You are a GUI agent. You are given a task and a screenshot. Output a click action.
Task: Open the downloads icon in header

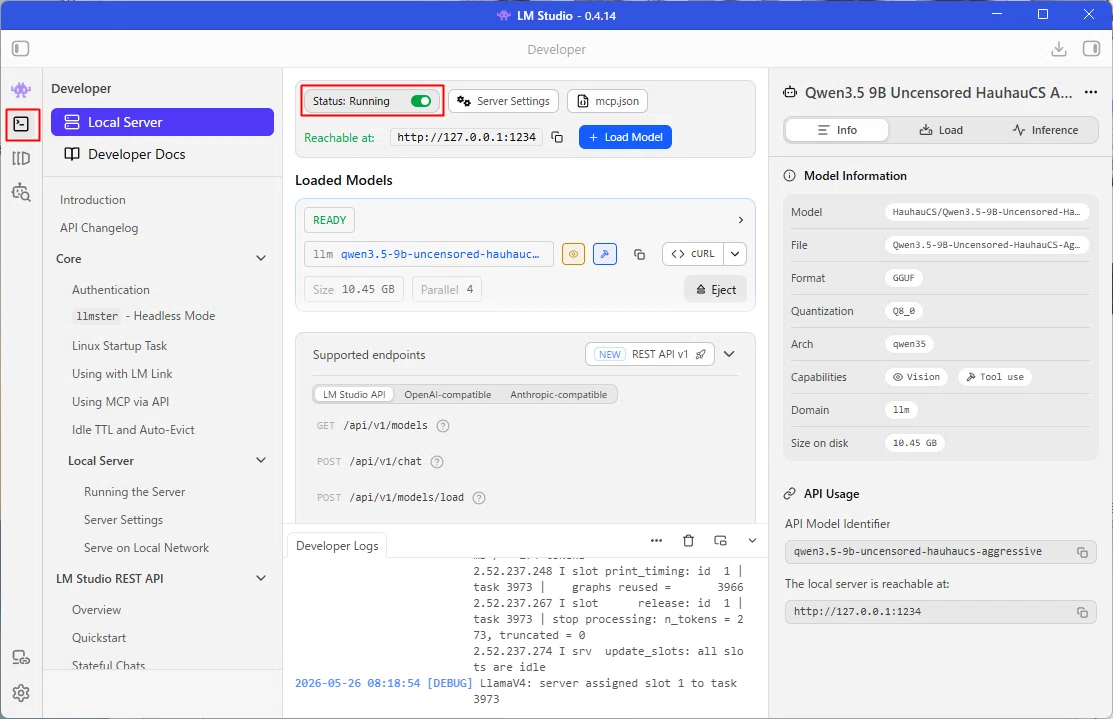(x=1058, y=49)
